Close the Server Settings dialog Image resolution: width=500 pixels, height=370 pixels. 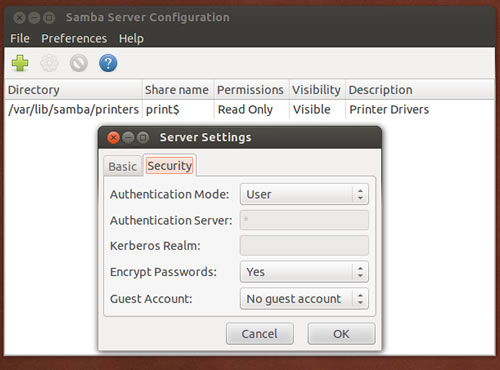tap(114, 137)
